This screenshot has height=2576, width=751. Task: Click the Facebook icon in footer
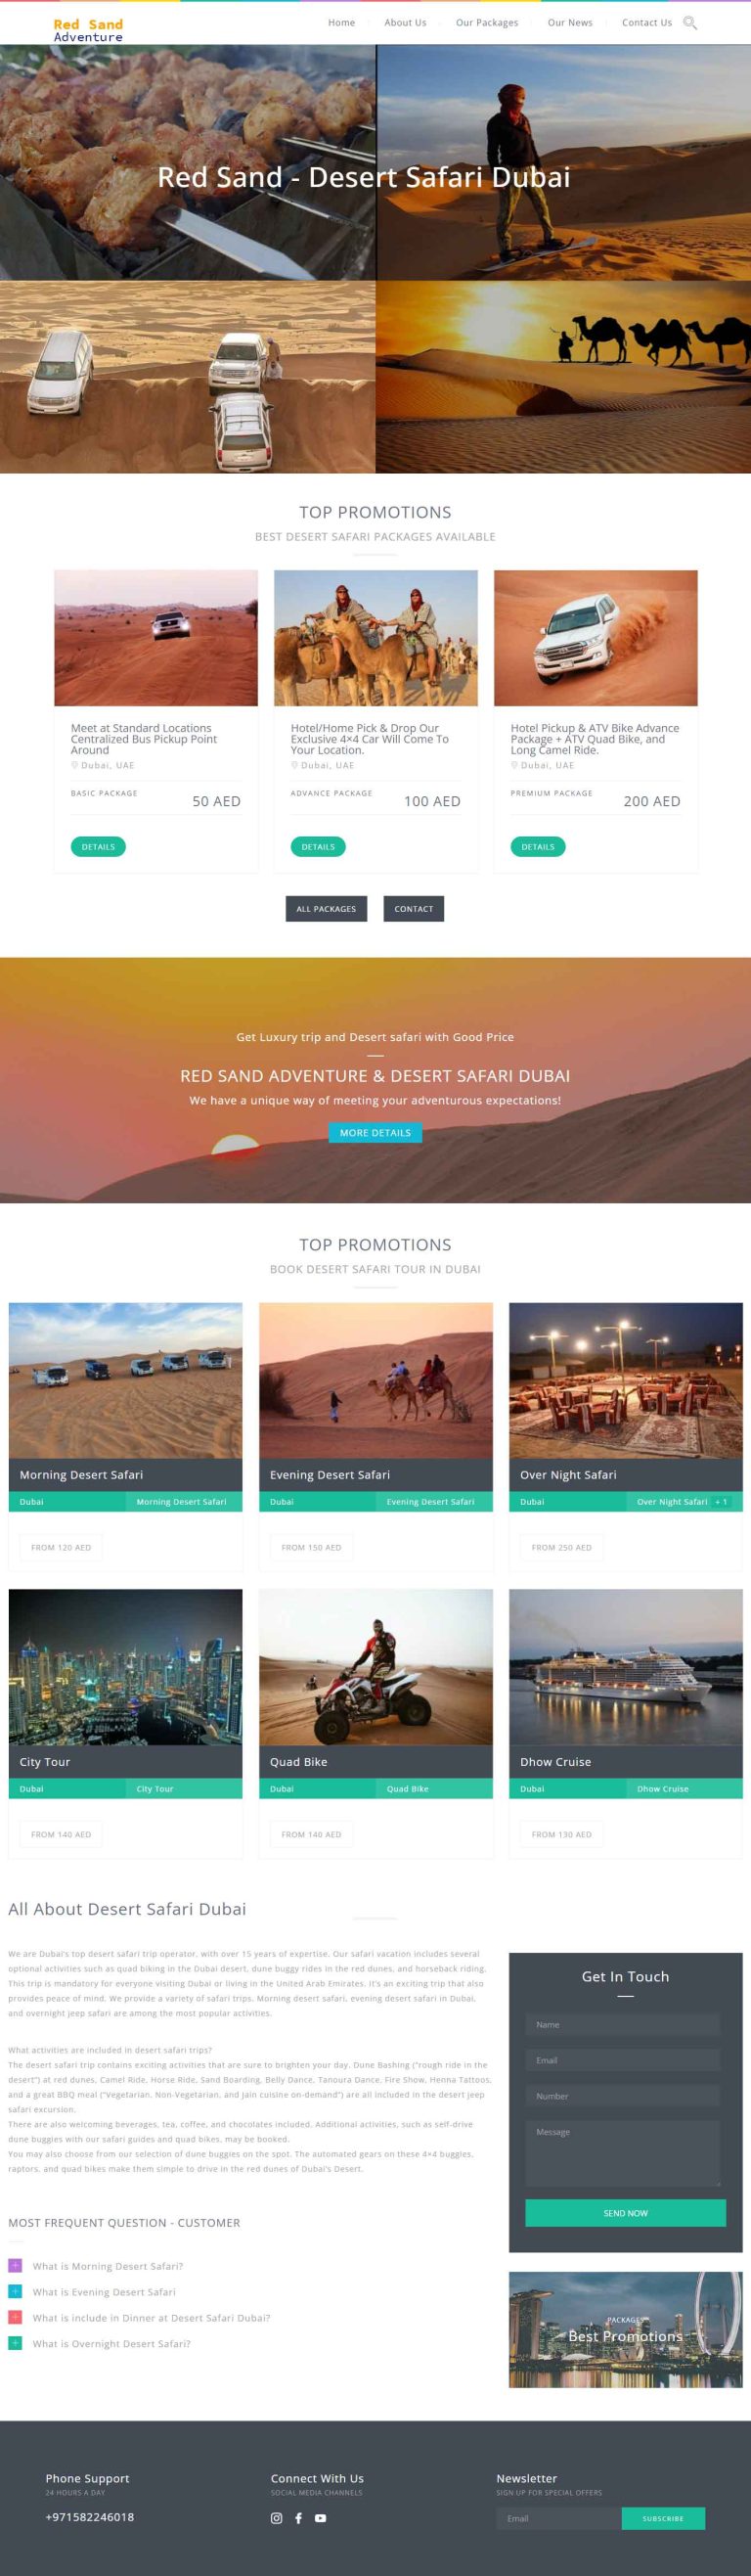[x=298, y=2518]
